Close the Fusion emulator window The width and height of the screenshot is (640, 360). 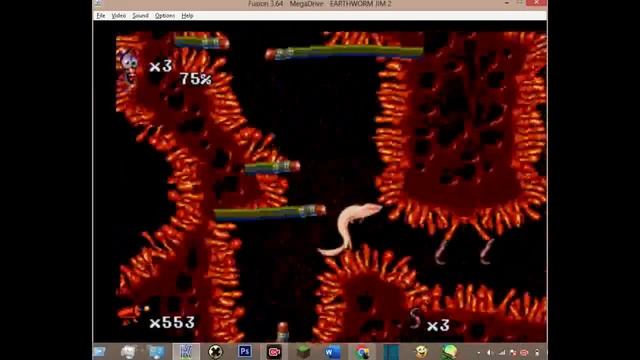[536, 2]
